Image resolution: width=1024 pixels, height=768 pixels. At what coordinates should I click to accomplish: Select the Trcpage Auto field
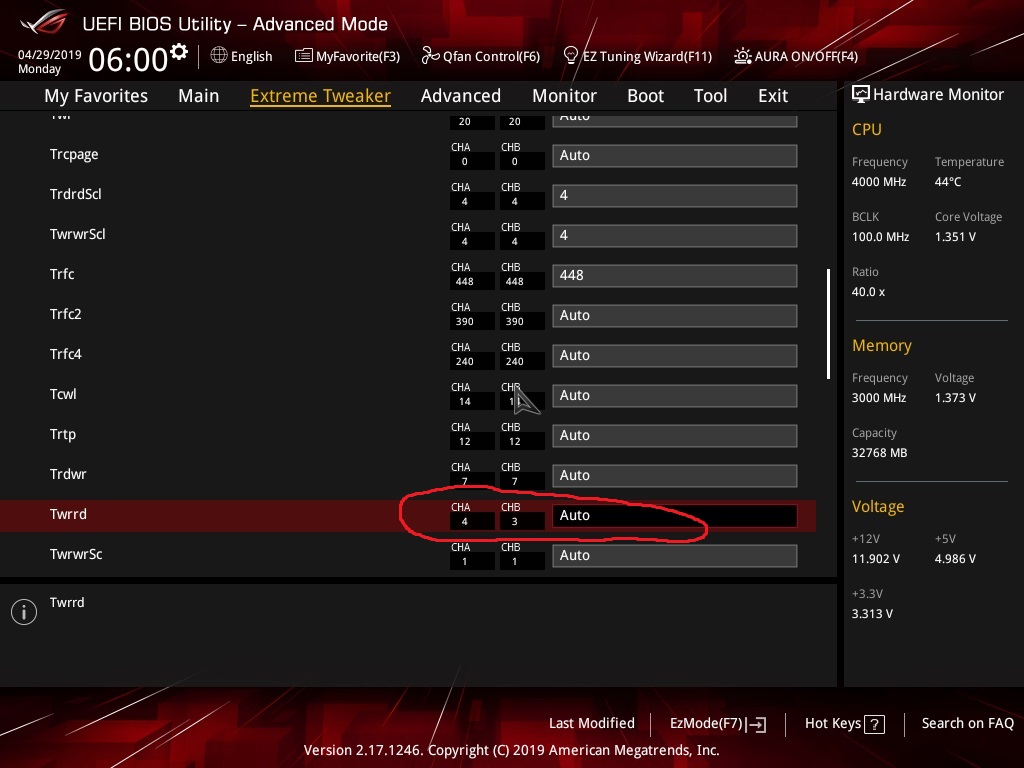point(675,155)
